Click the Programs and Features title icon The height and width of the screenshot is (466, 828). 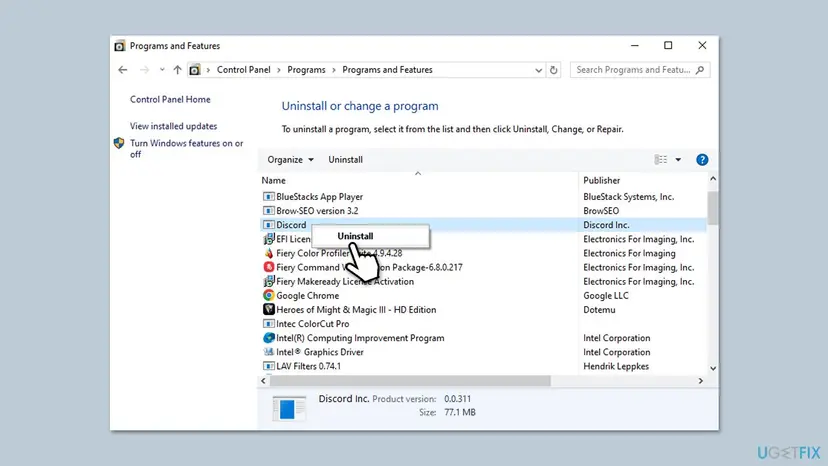[x=120, y=46]
